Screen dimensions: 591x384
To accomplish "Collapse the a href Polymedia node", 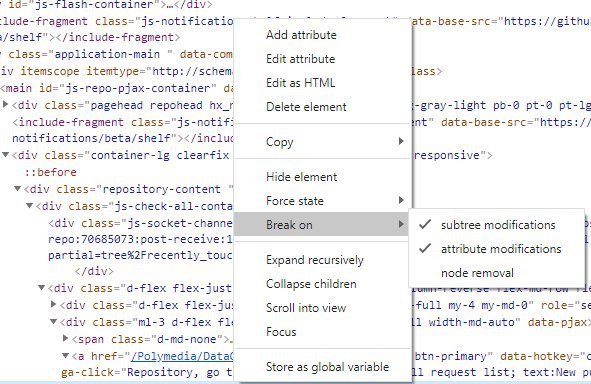I will tap(66, 355).
